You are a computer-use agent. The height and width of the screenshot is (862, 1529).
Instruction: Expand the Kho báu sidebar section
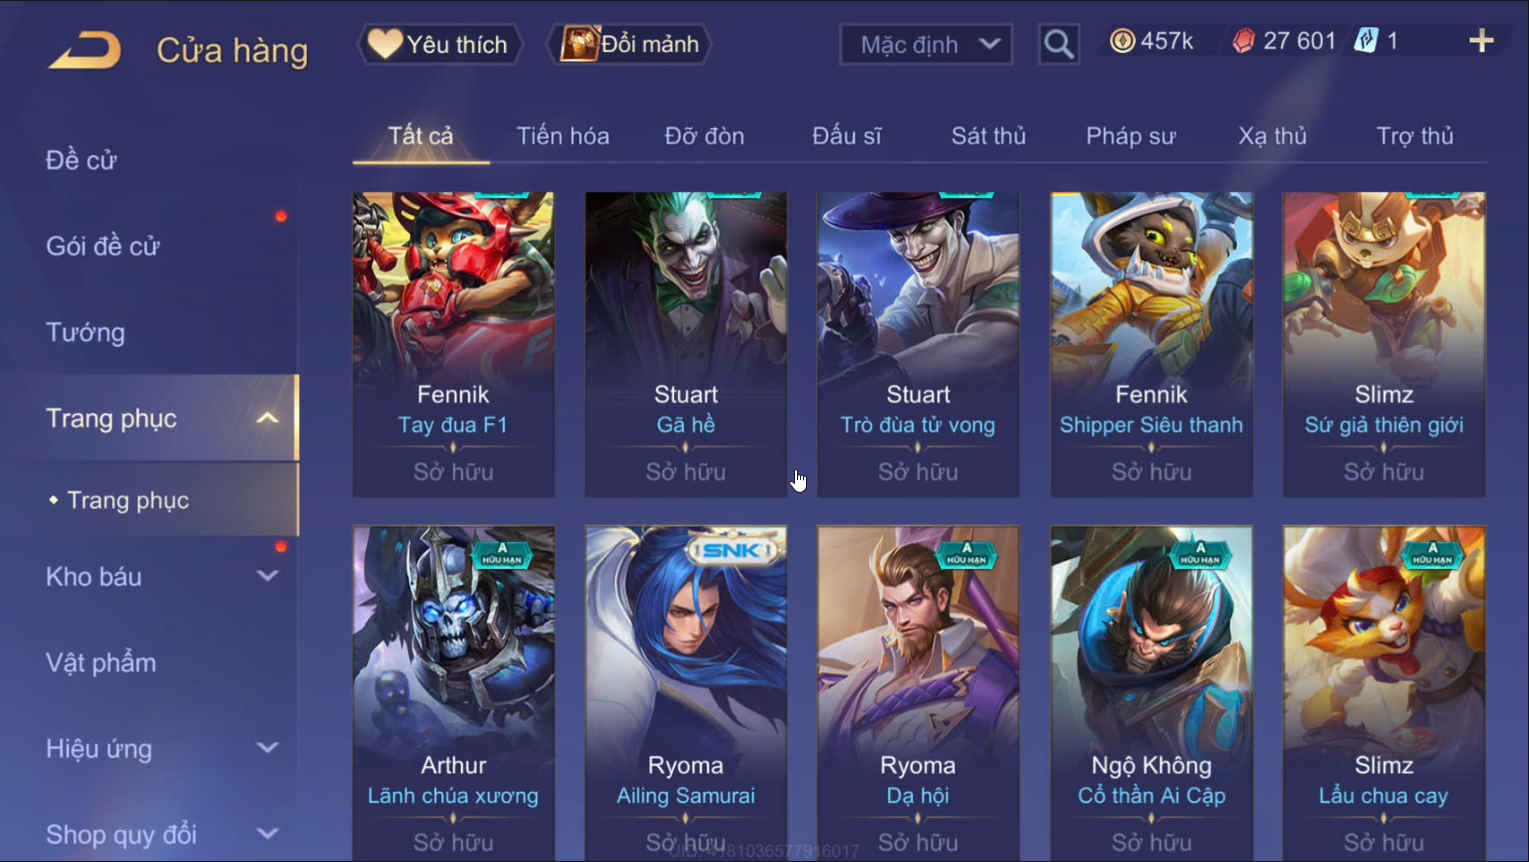click(x=267, y=576)
